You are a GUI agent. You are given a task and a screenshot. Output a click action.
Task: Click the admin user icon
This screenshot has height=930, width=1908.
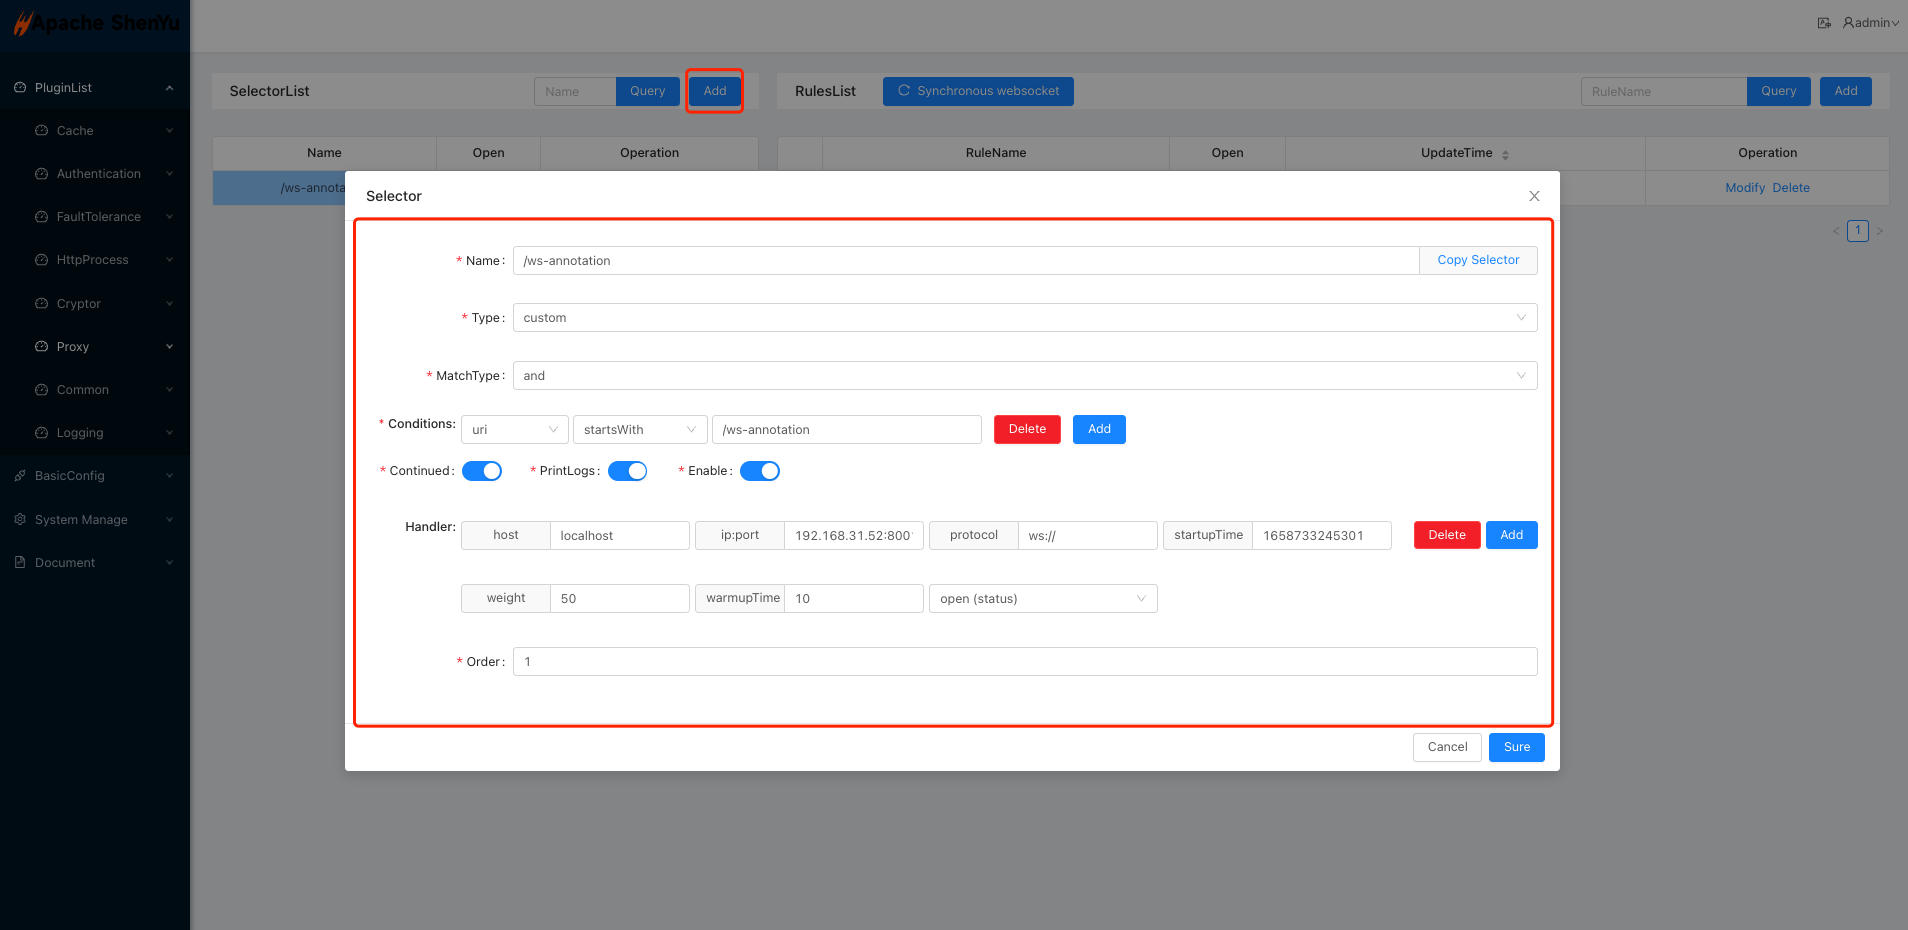pyautogui.click(x=1849, y=23)
